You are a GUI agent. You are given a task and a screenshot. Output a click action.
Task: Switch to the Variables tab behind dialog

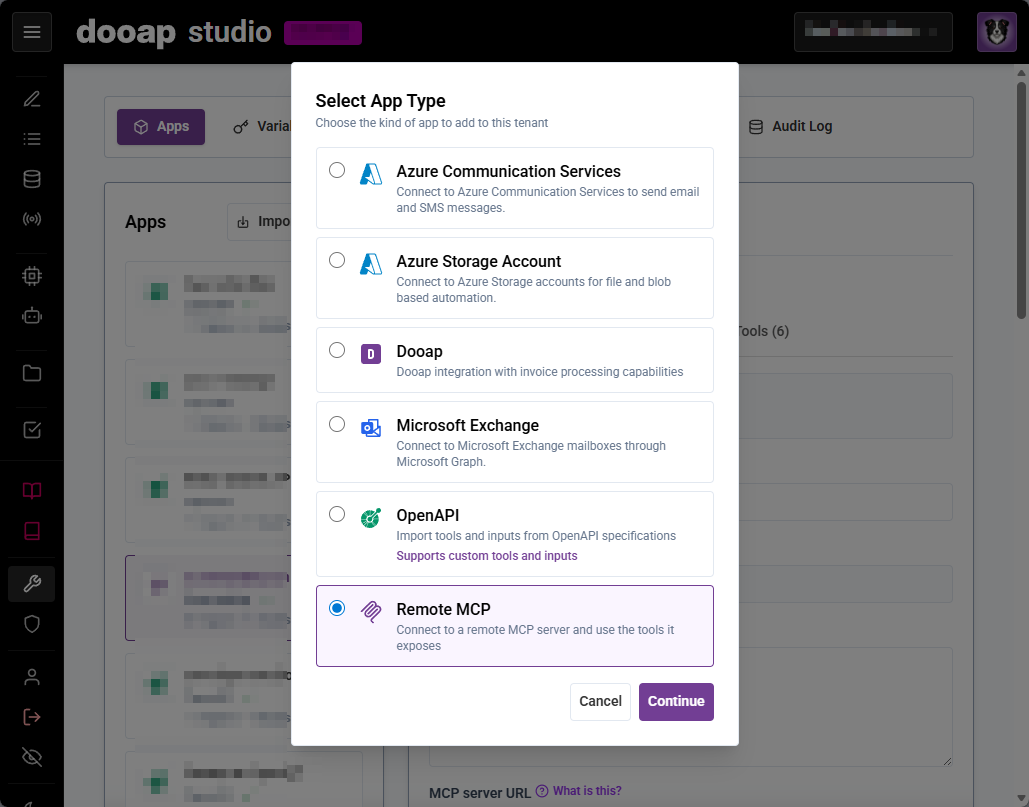coord(261,127)
